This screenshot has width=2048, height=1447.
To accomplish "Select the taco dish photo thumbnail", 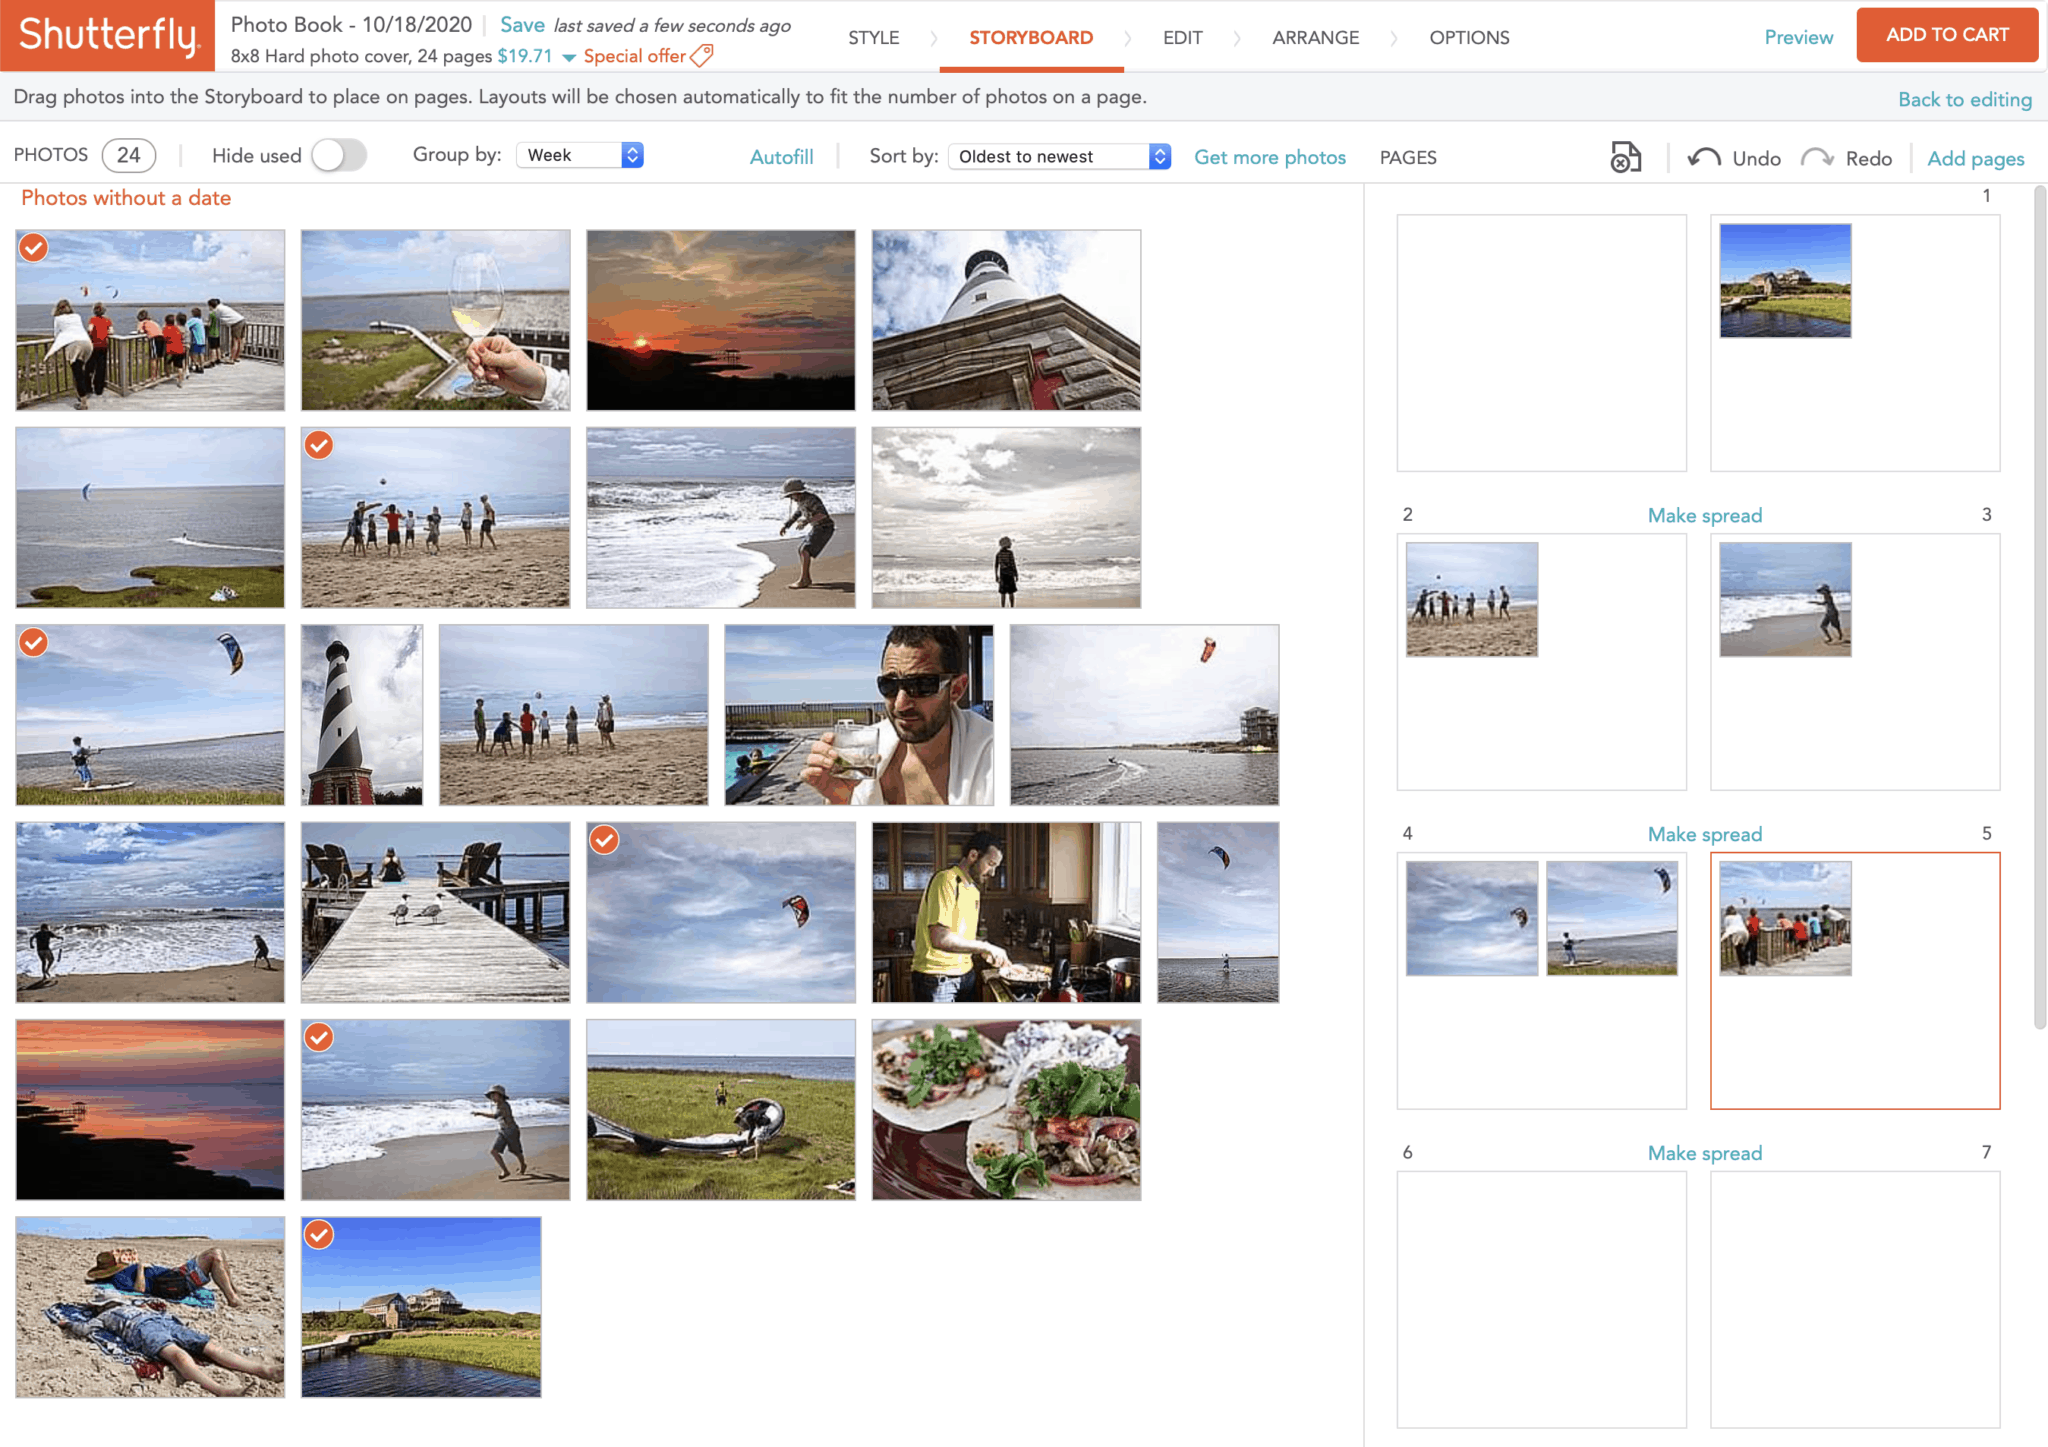I will coord(1005,1110).
